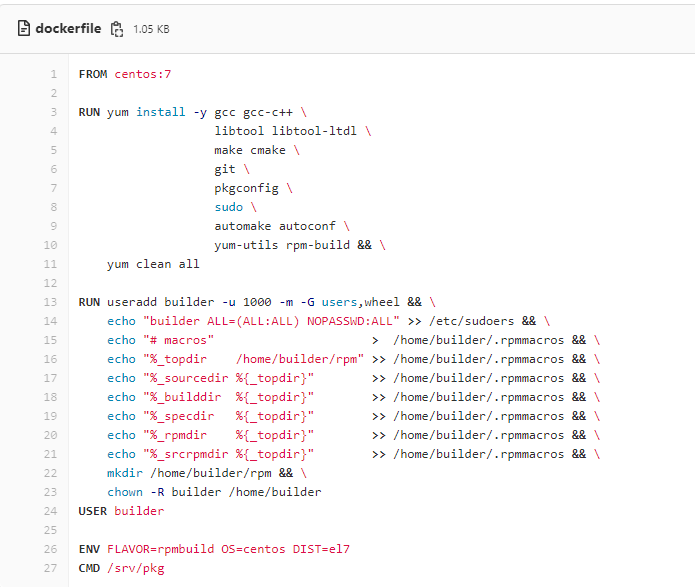Click the "# macros" string
Image resolution: width=695 pixels, height=587 pixels.
[x=179, y=340]
